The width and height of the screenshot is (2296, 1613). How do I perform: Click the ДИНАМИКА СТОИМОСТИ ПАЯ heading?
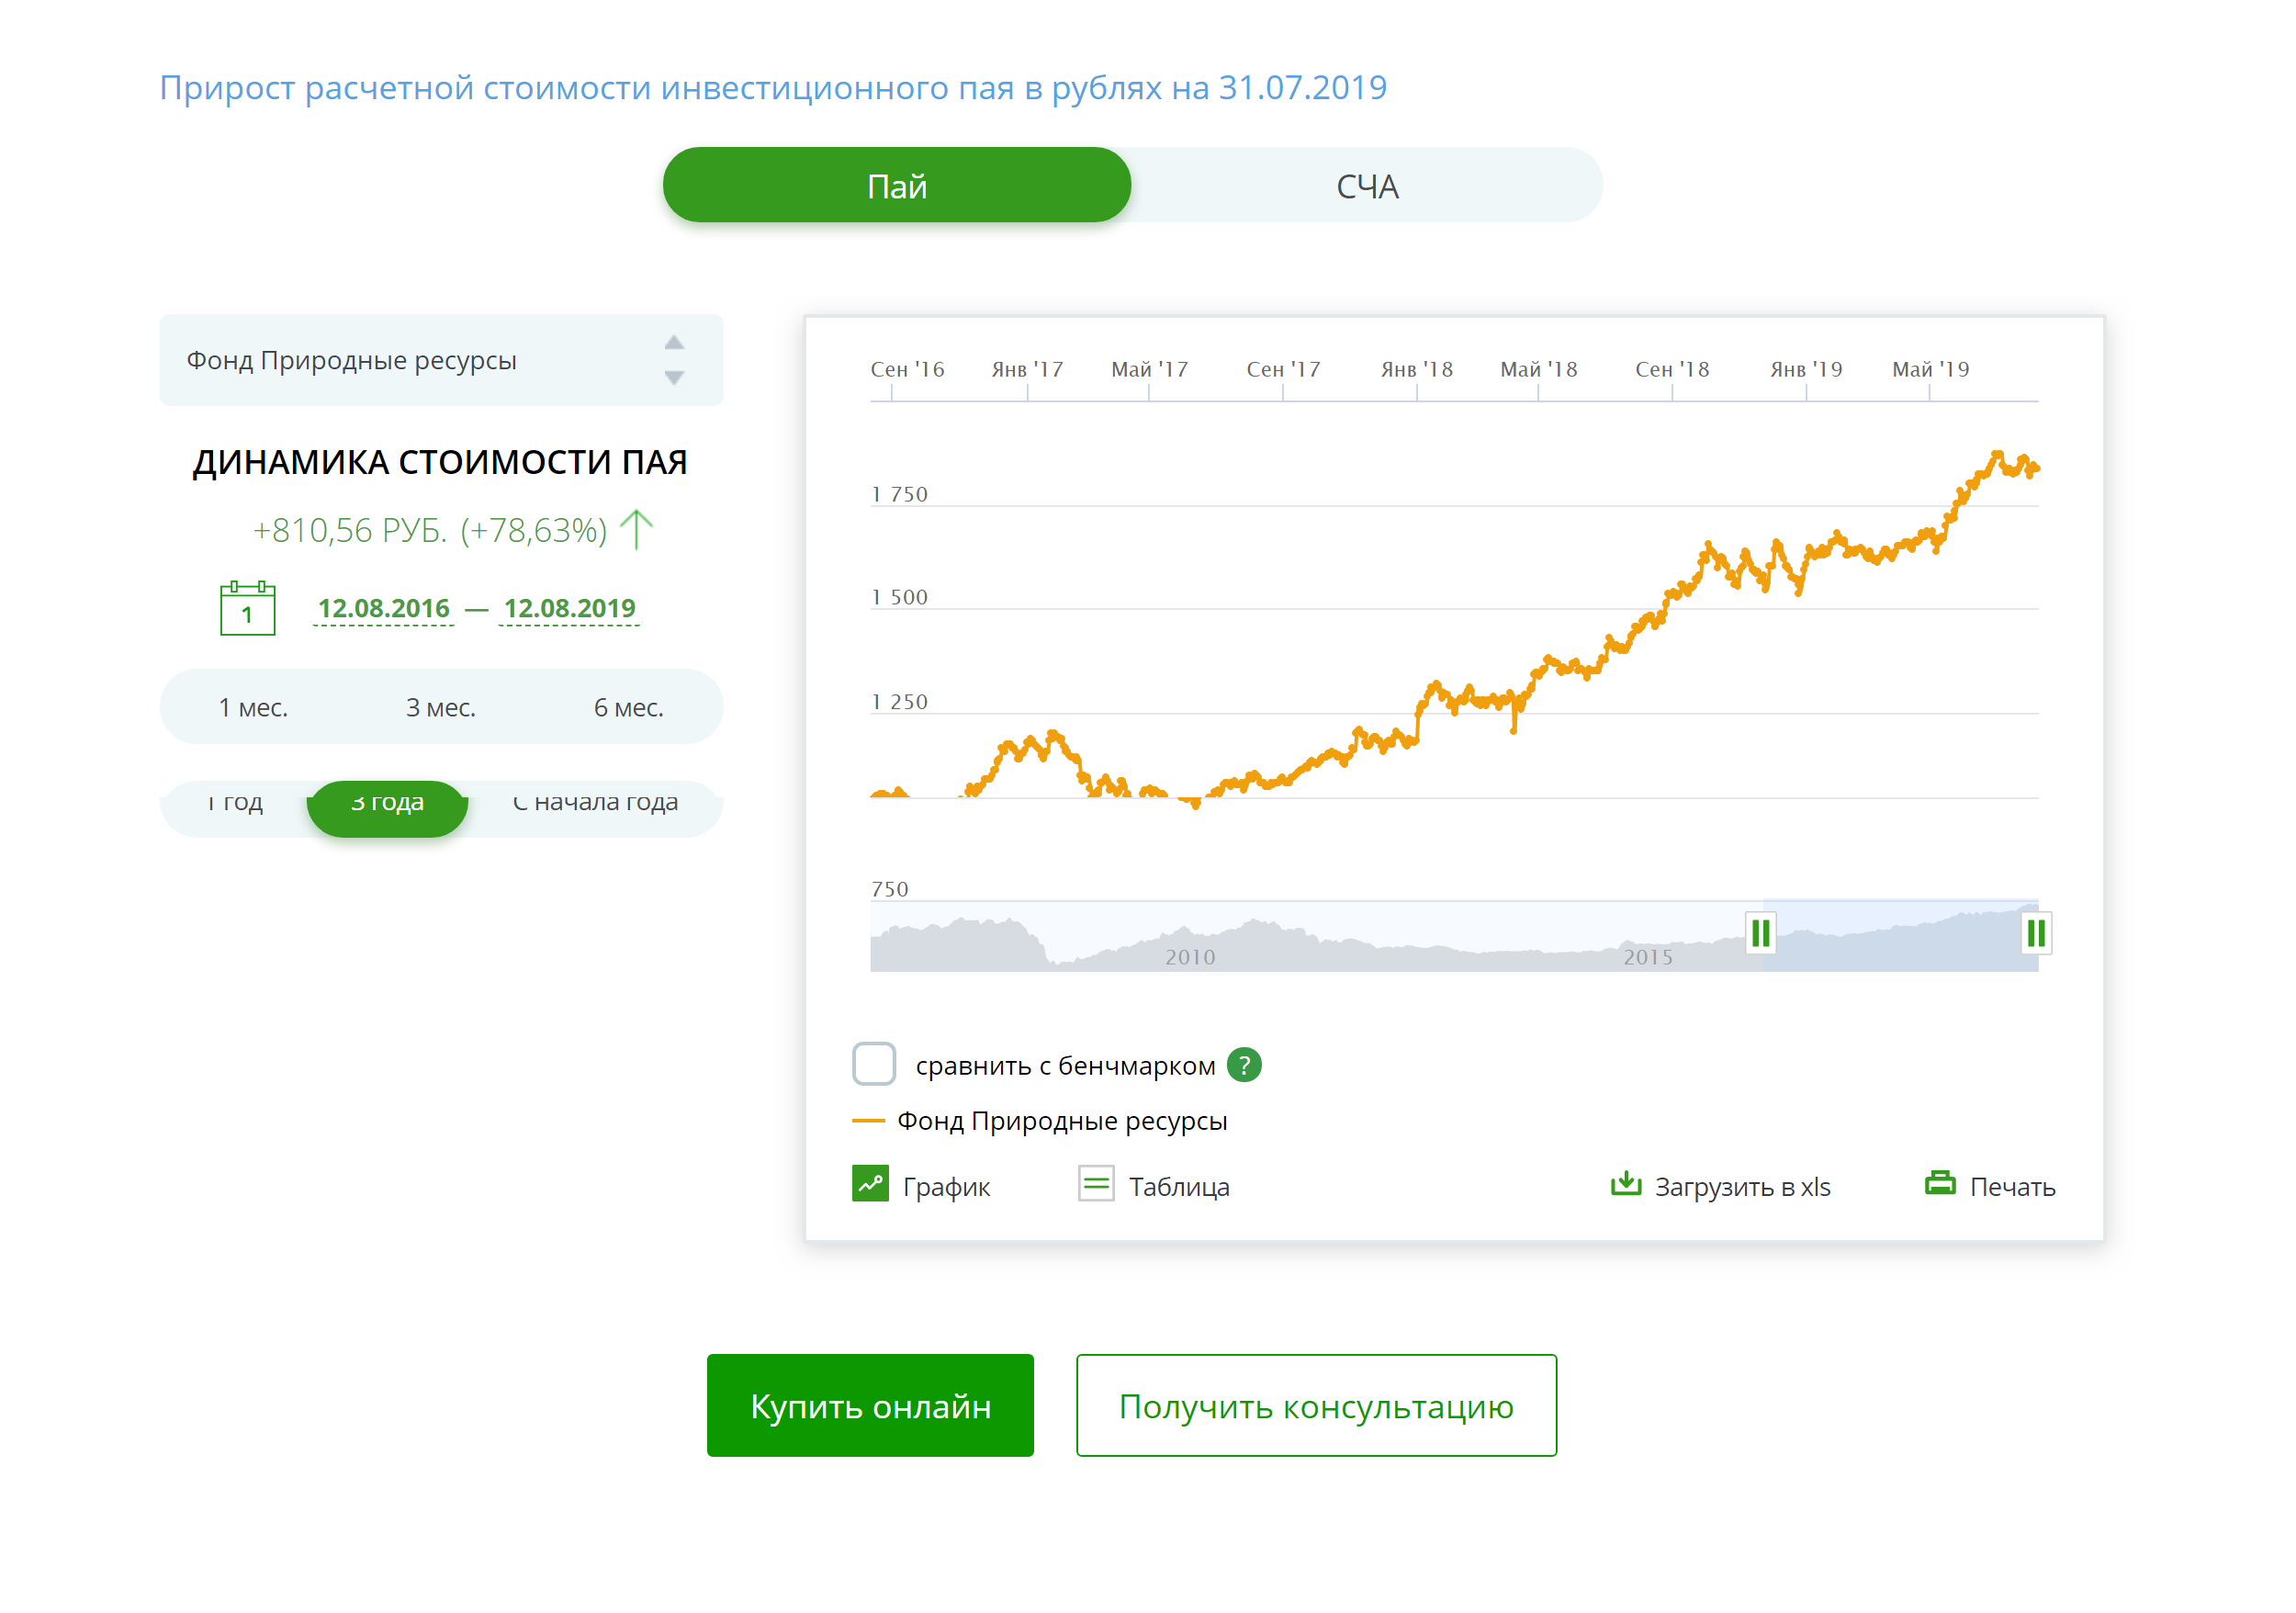pyautogui.click(x=440, y=462)
